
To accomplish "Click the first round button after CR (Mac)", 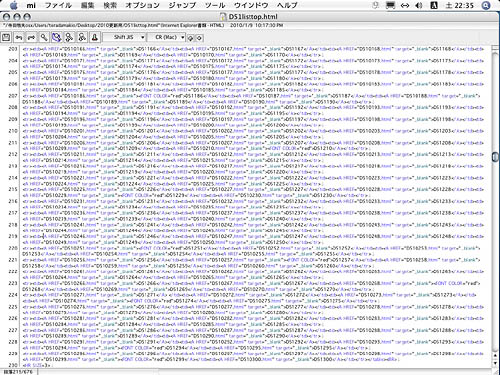I will [x=190, y=38].
